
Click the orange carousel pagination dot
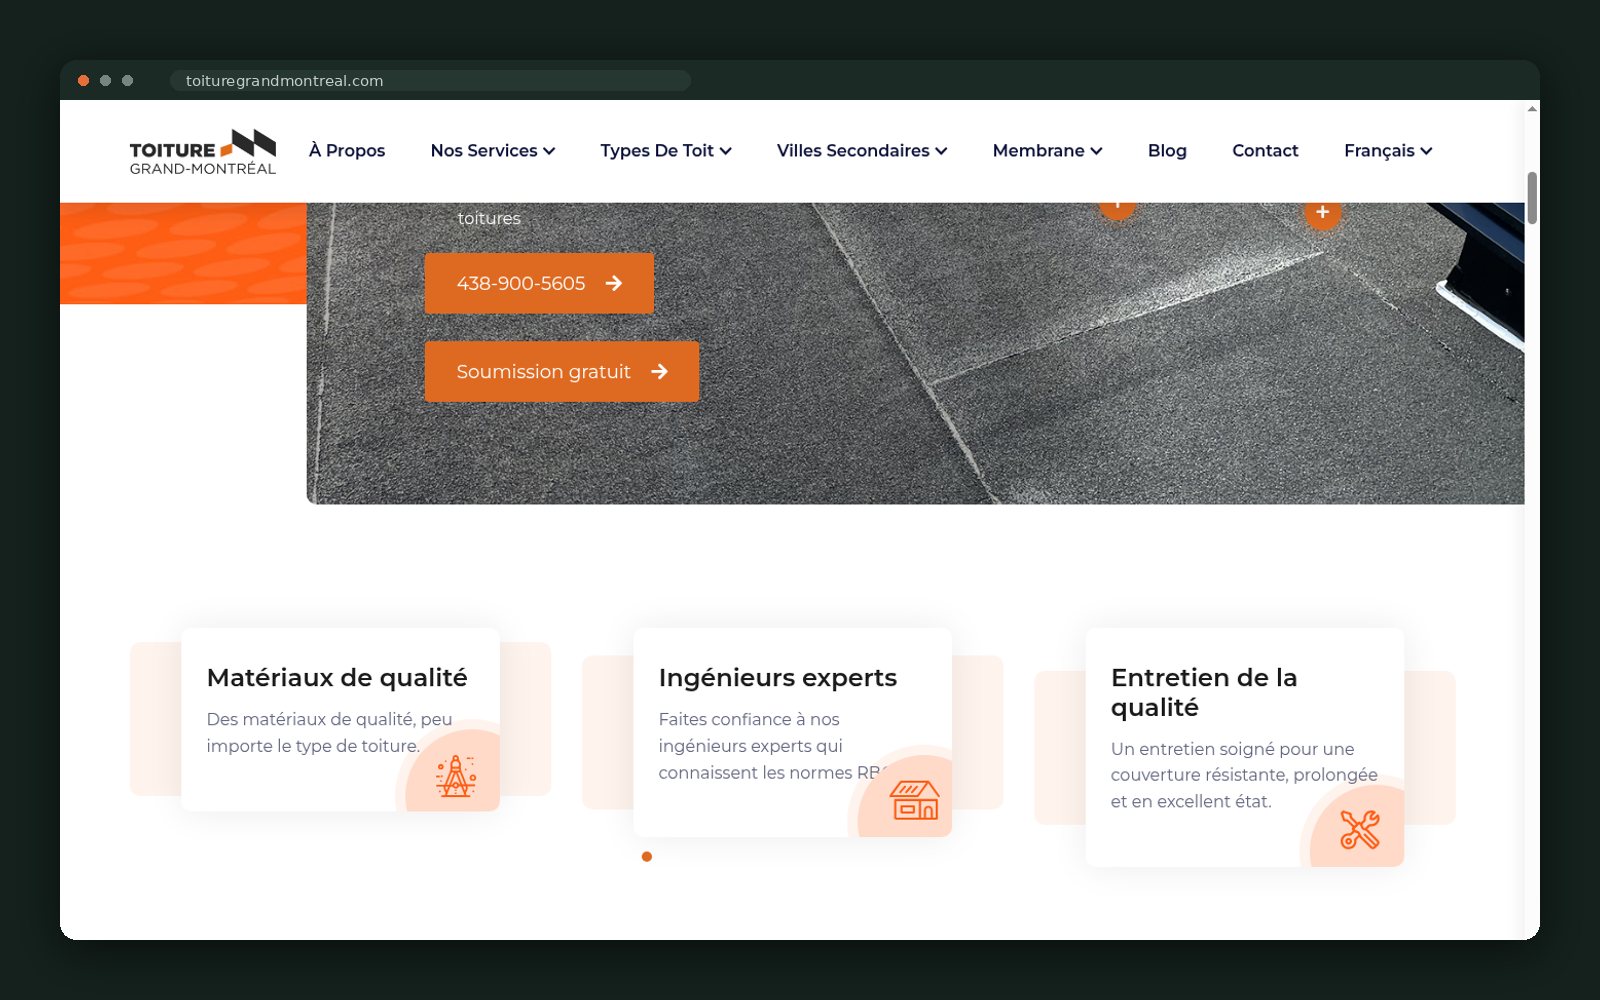pos(647,857)
